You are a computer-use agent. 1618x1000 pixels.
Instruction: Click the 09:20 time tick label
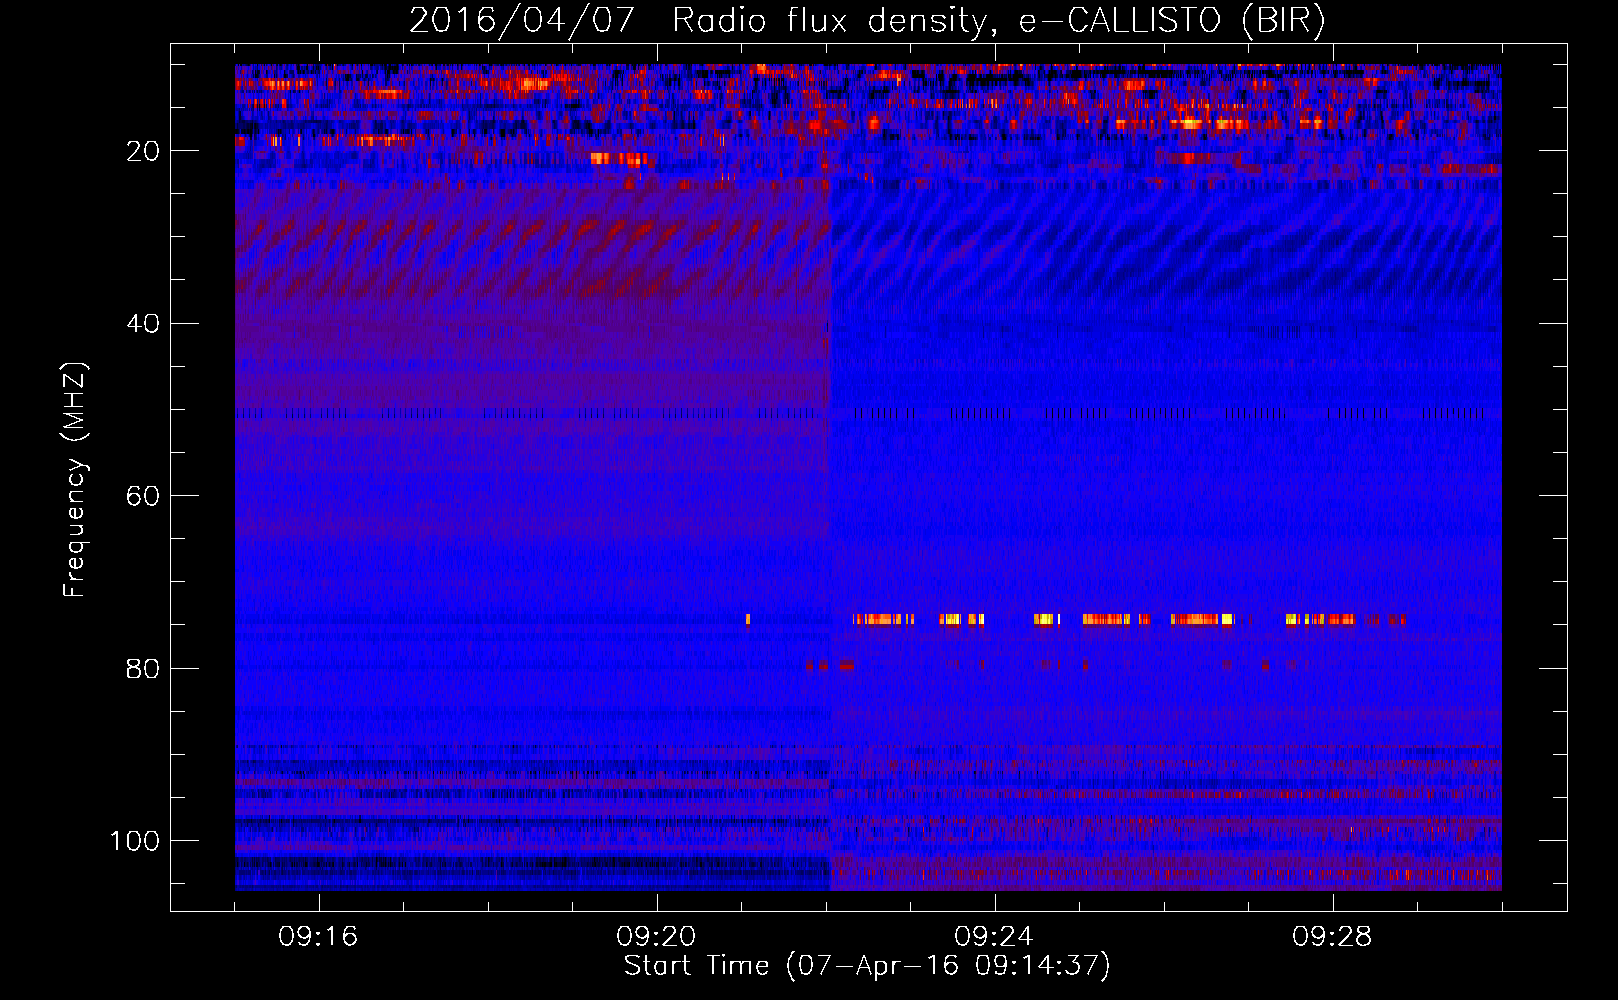click(x=657, y=937)
